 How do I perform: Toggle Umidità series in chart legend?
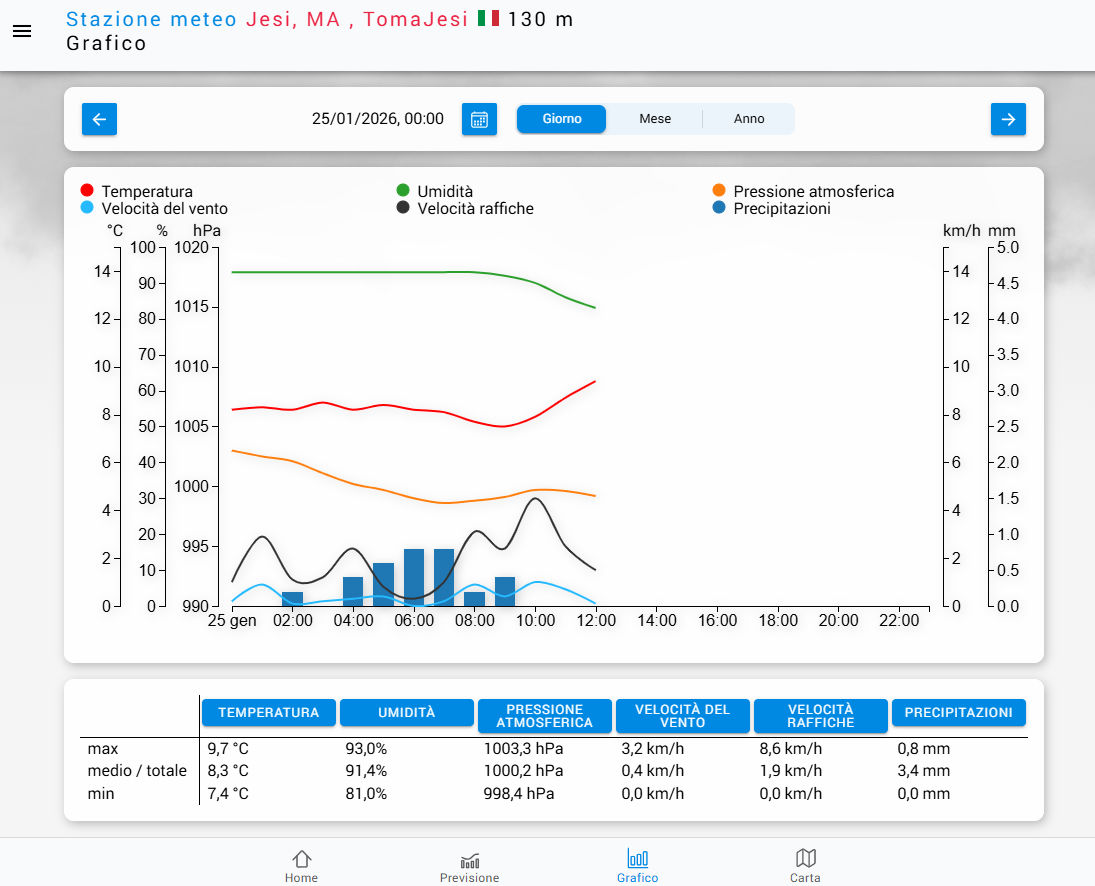click(444, 191)
